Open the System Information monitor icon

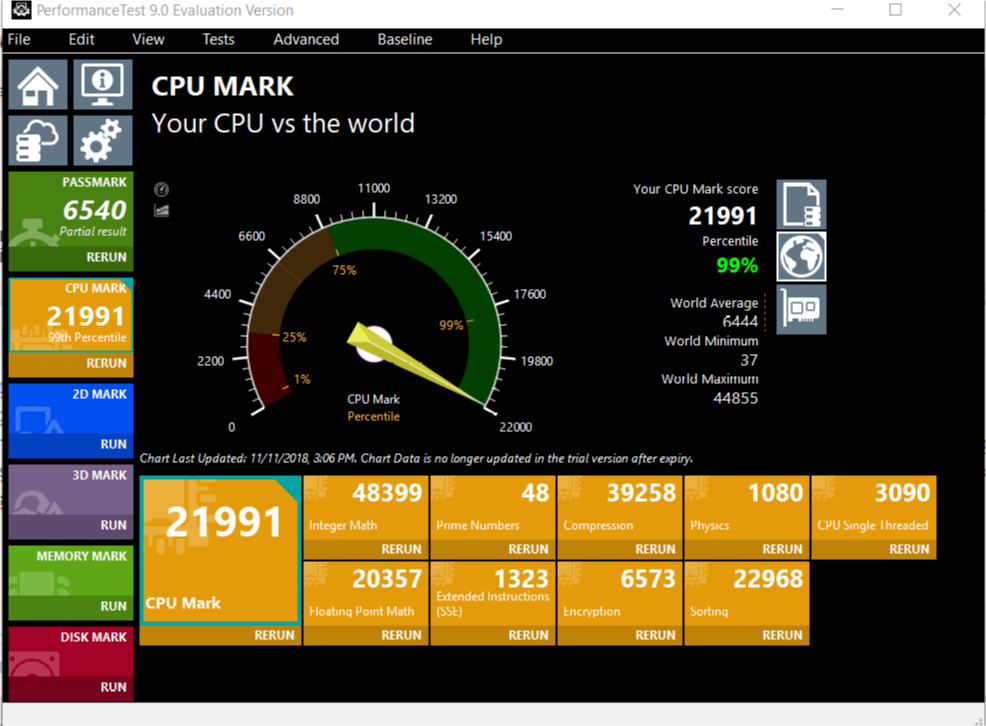pos(102,85)
